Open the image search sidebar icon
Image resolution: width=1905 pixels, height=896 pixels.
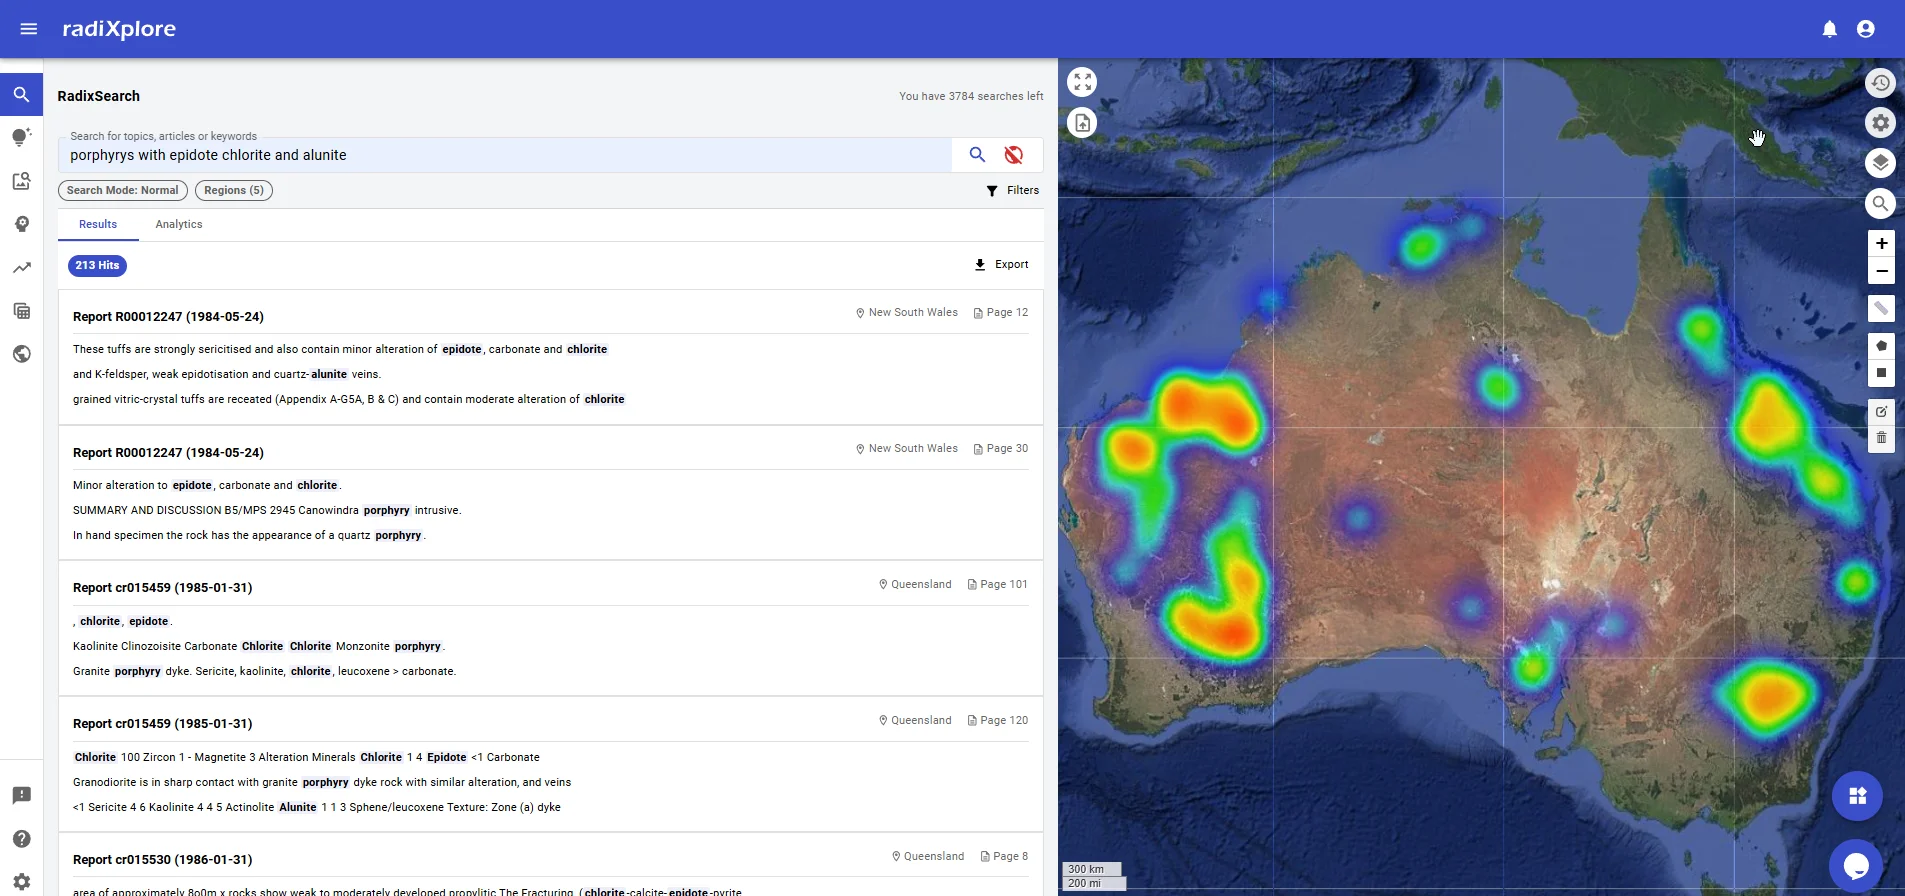[x=21, y=181]
